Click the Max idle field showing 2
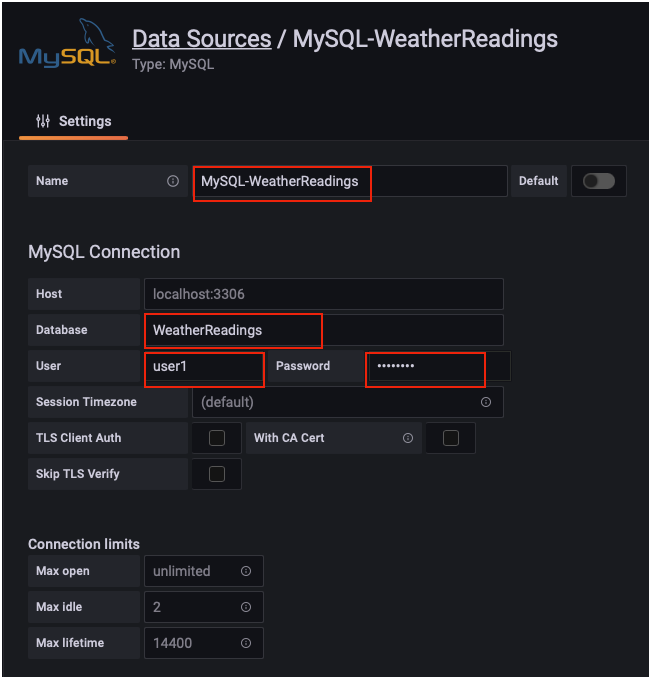The image size is (652, 680). click(204, 607)
